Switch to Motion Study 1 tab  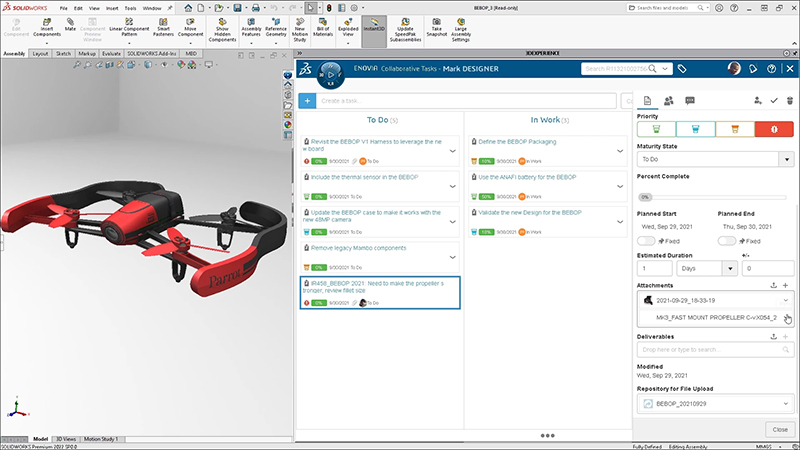(x=101, y=439)
